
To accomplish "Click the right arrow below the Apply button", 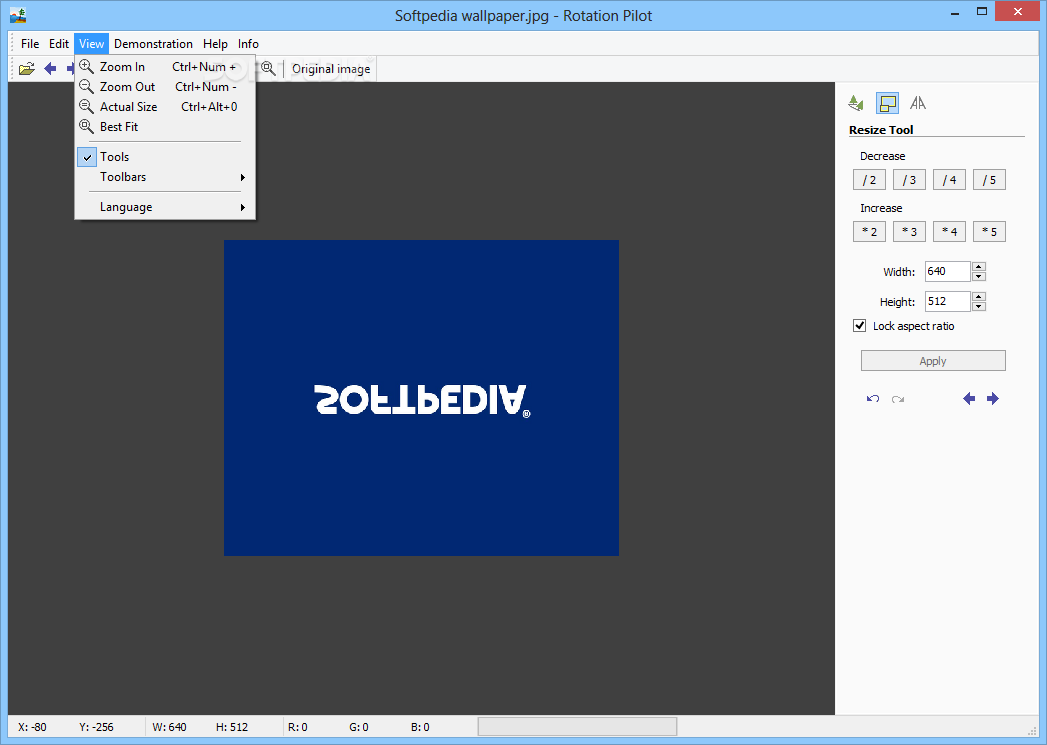I will tap(993, 399).
